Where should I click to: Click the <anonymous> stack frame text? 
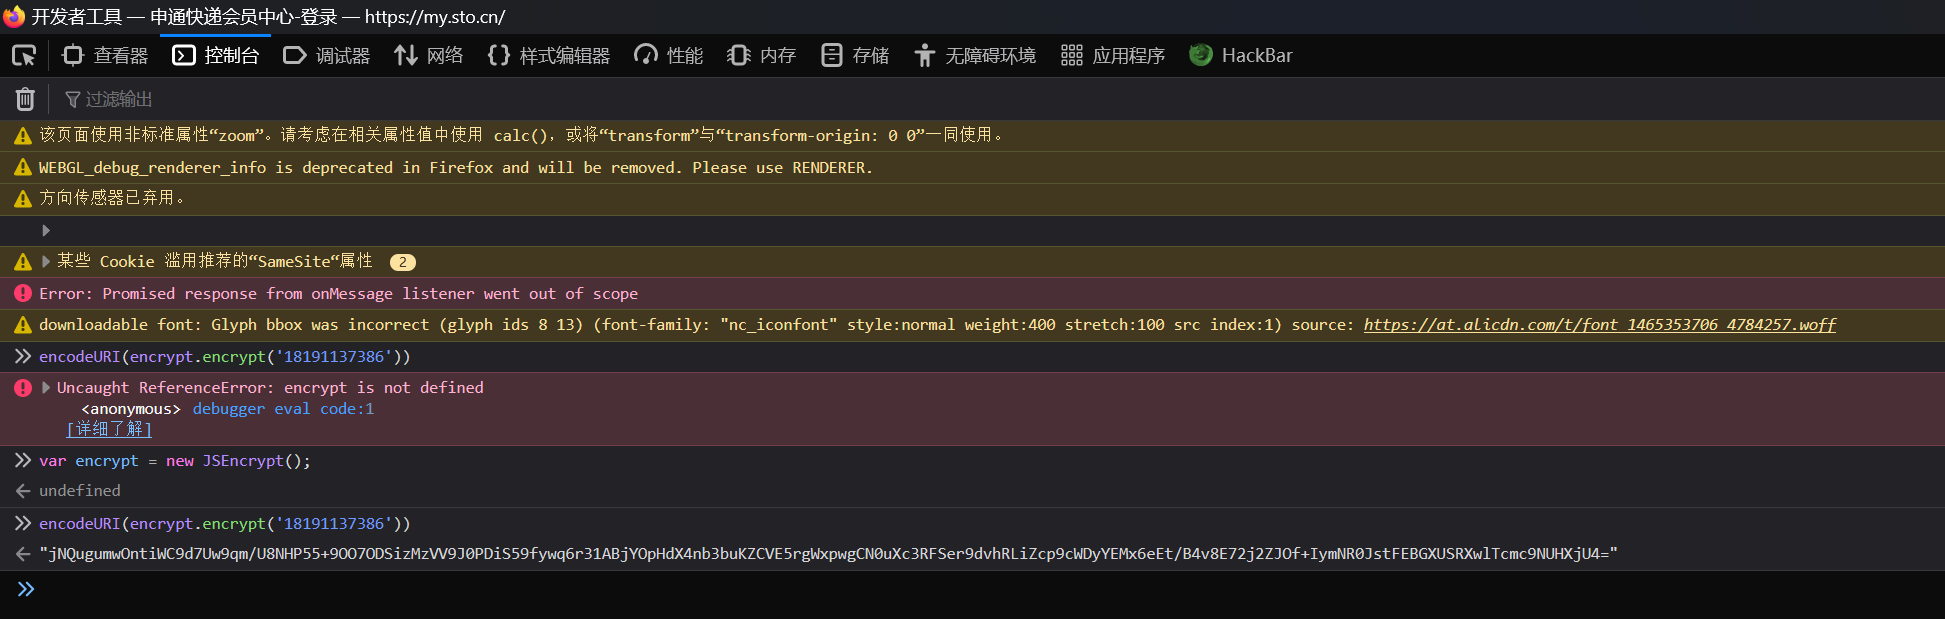(131, 409)
